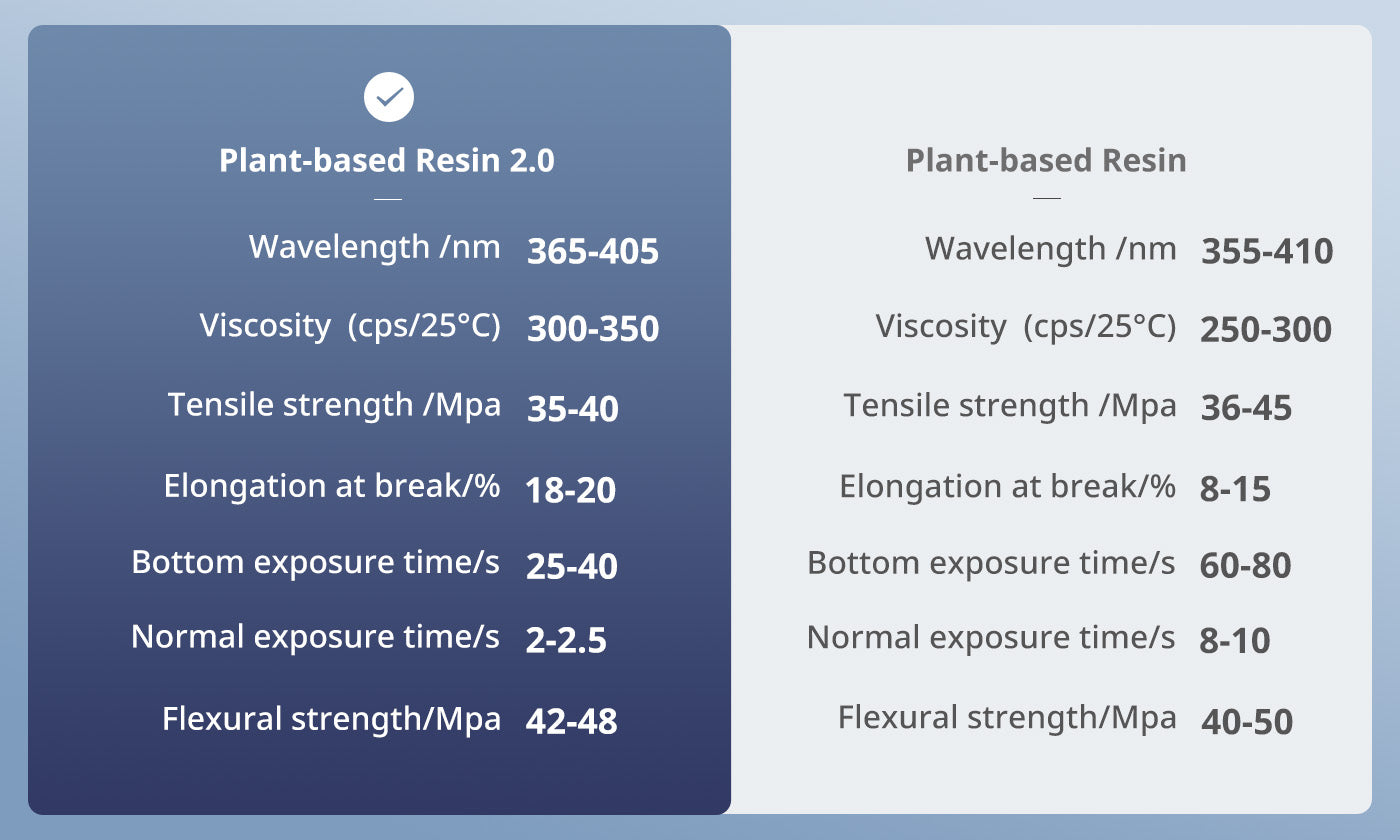Click the 60-80 bottom exposure value
This screenshot has height=840, width=1400.
1245,566
